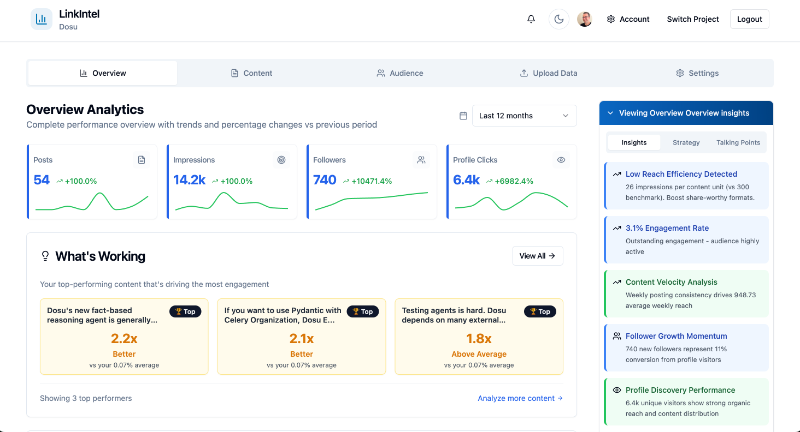Image resolution: width=800 pixels, height=432 pixels.
Task: Click the user profile avatar
Action: (585, 19)
